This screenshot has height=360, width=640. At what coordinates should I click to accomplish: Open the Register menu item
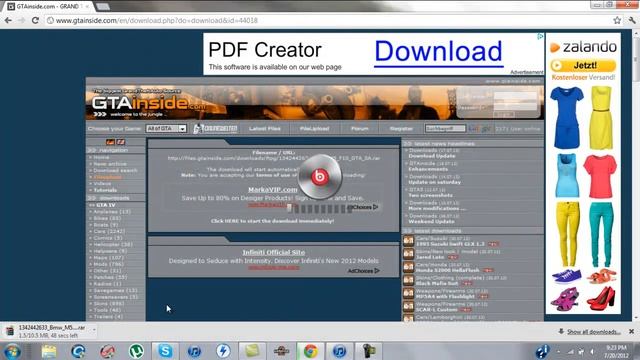(401, 129)
